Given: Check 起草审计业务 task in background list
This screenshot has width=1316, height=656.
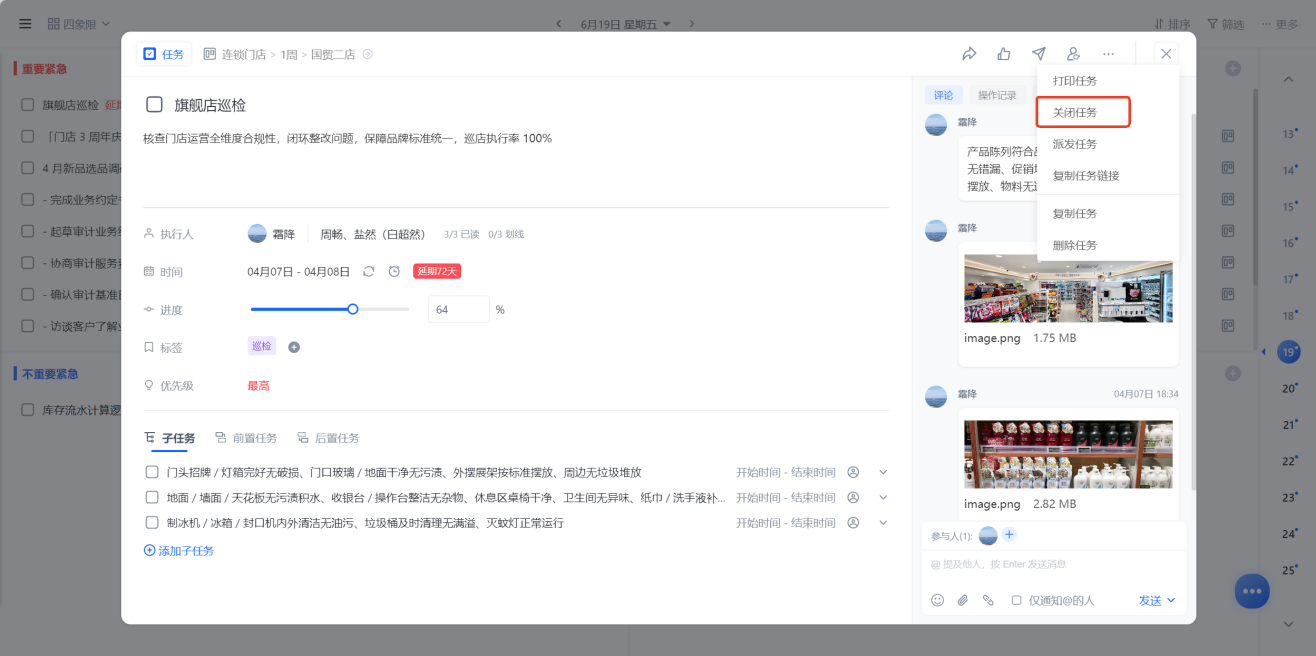Looking at the screenshot, I should click(x=27, y=232).
